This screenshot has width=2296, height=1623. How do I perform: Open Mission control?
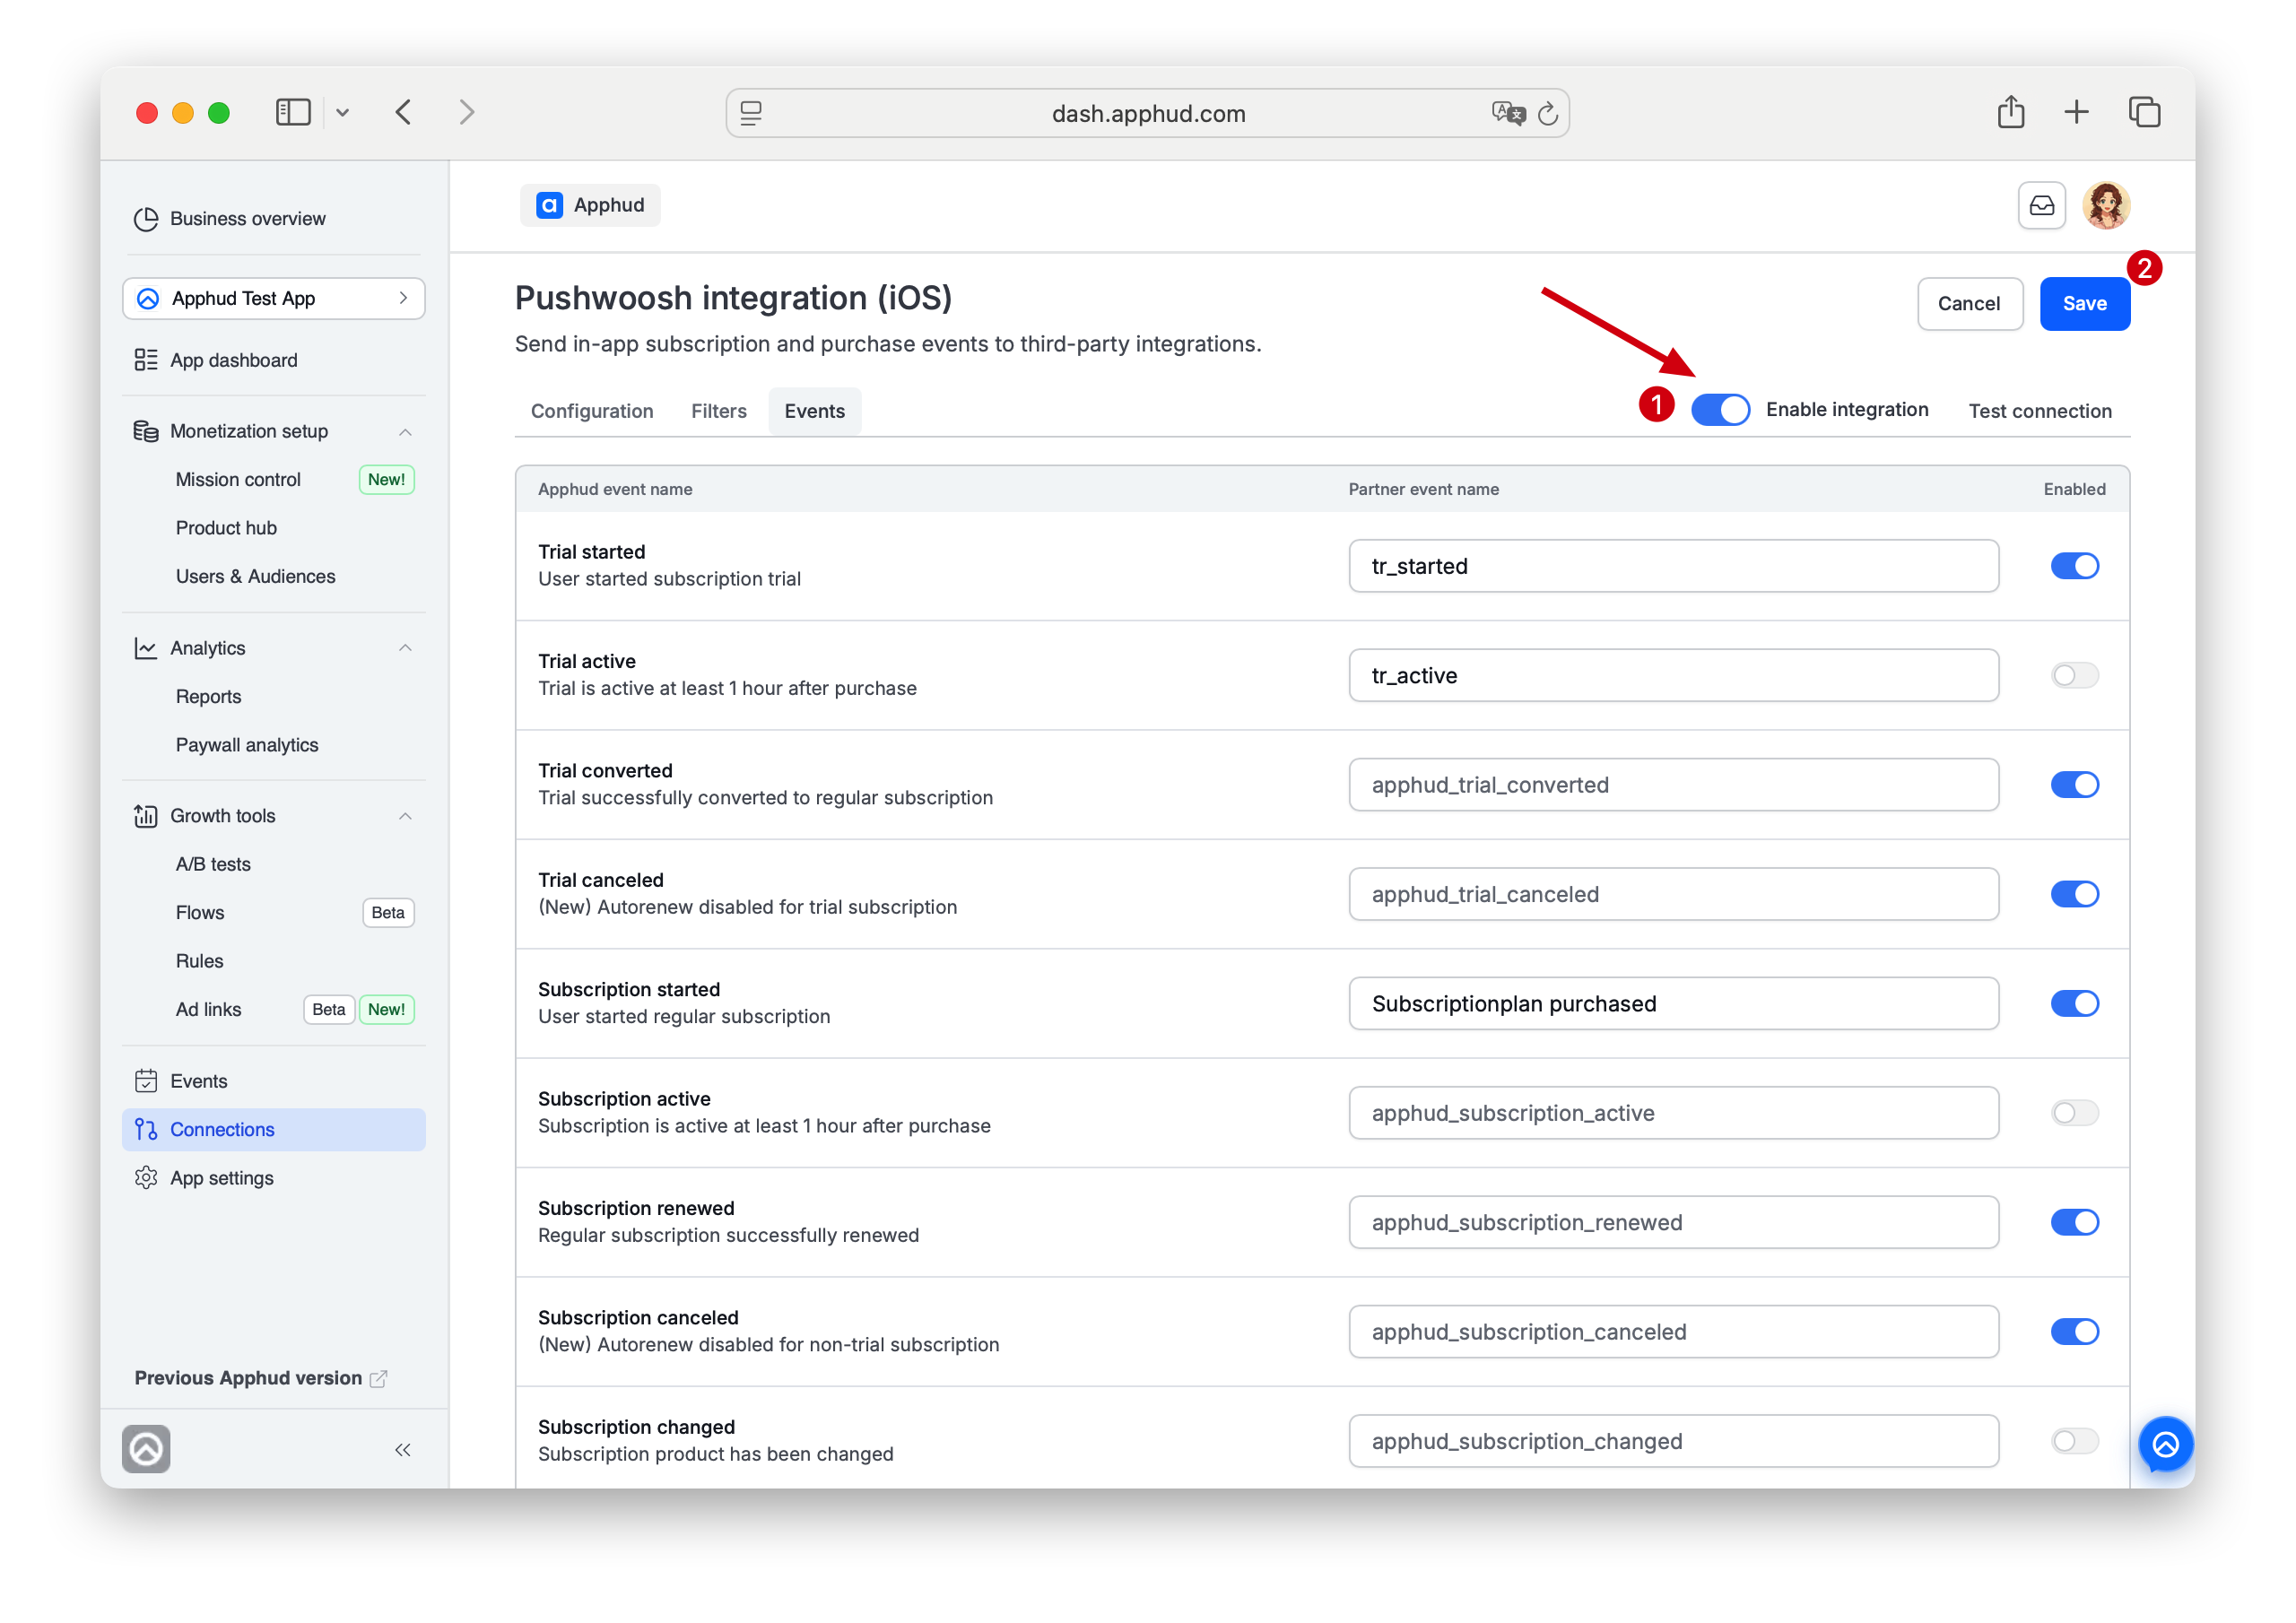coord(238,479)
